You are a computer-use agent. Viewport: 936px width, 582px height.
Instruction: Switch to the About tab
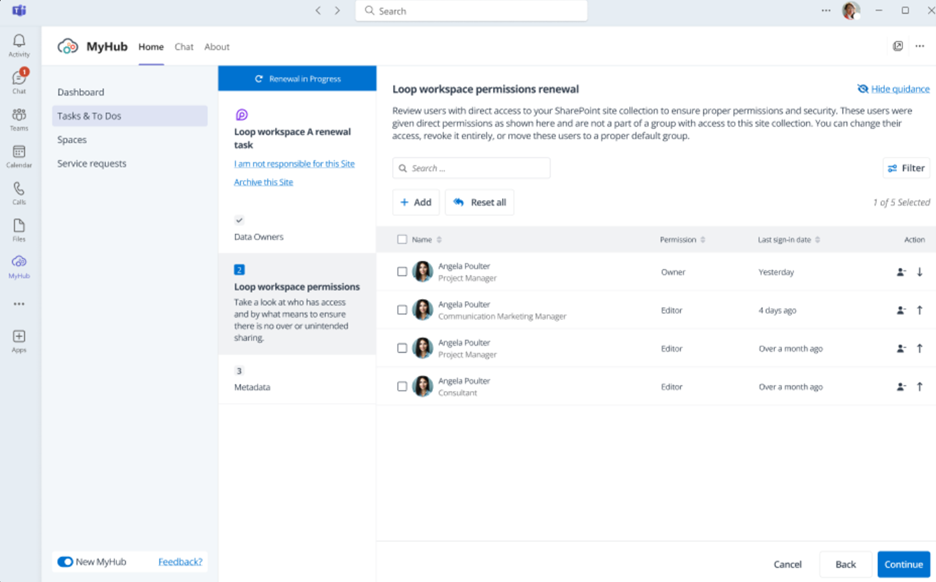click(x=217, y=47)
